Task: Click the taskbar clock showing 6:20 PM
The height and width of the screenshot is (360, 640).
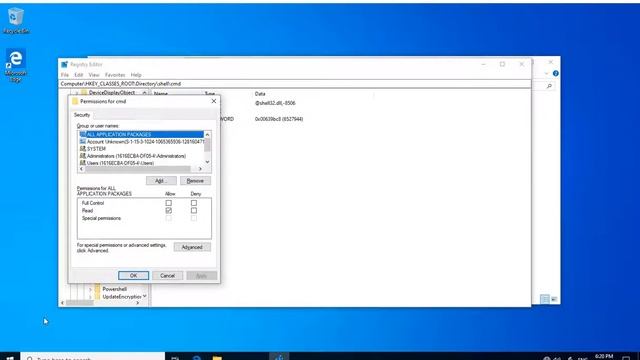Action: pos(604,357)
